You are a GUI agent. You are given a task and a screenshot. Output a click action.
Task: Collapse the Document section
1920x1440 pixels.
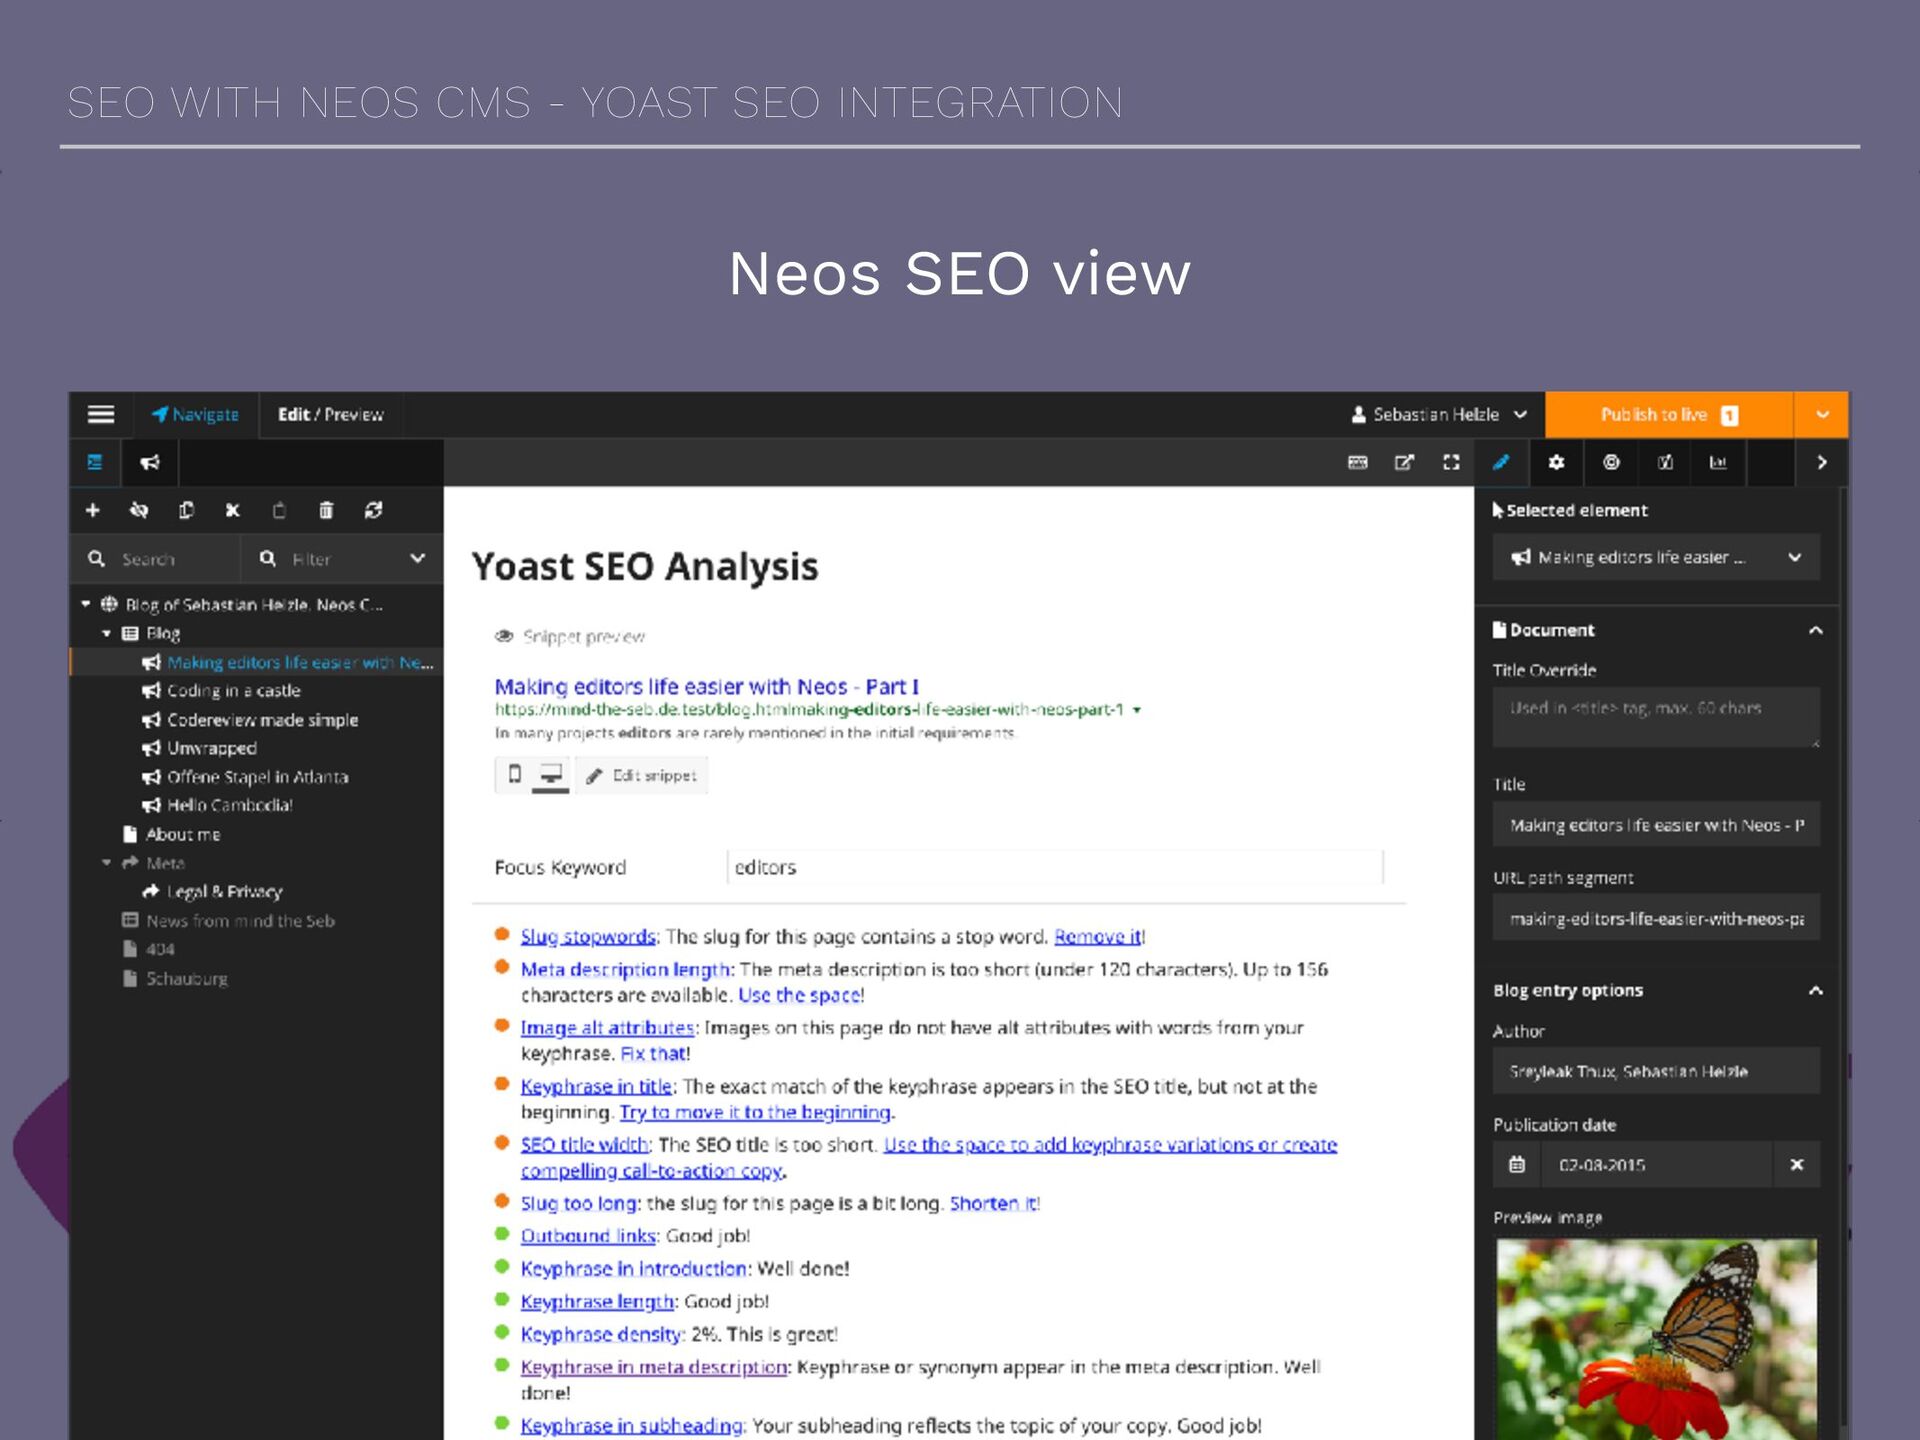1816,630
